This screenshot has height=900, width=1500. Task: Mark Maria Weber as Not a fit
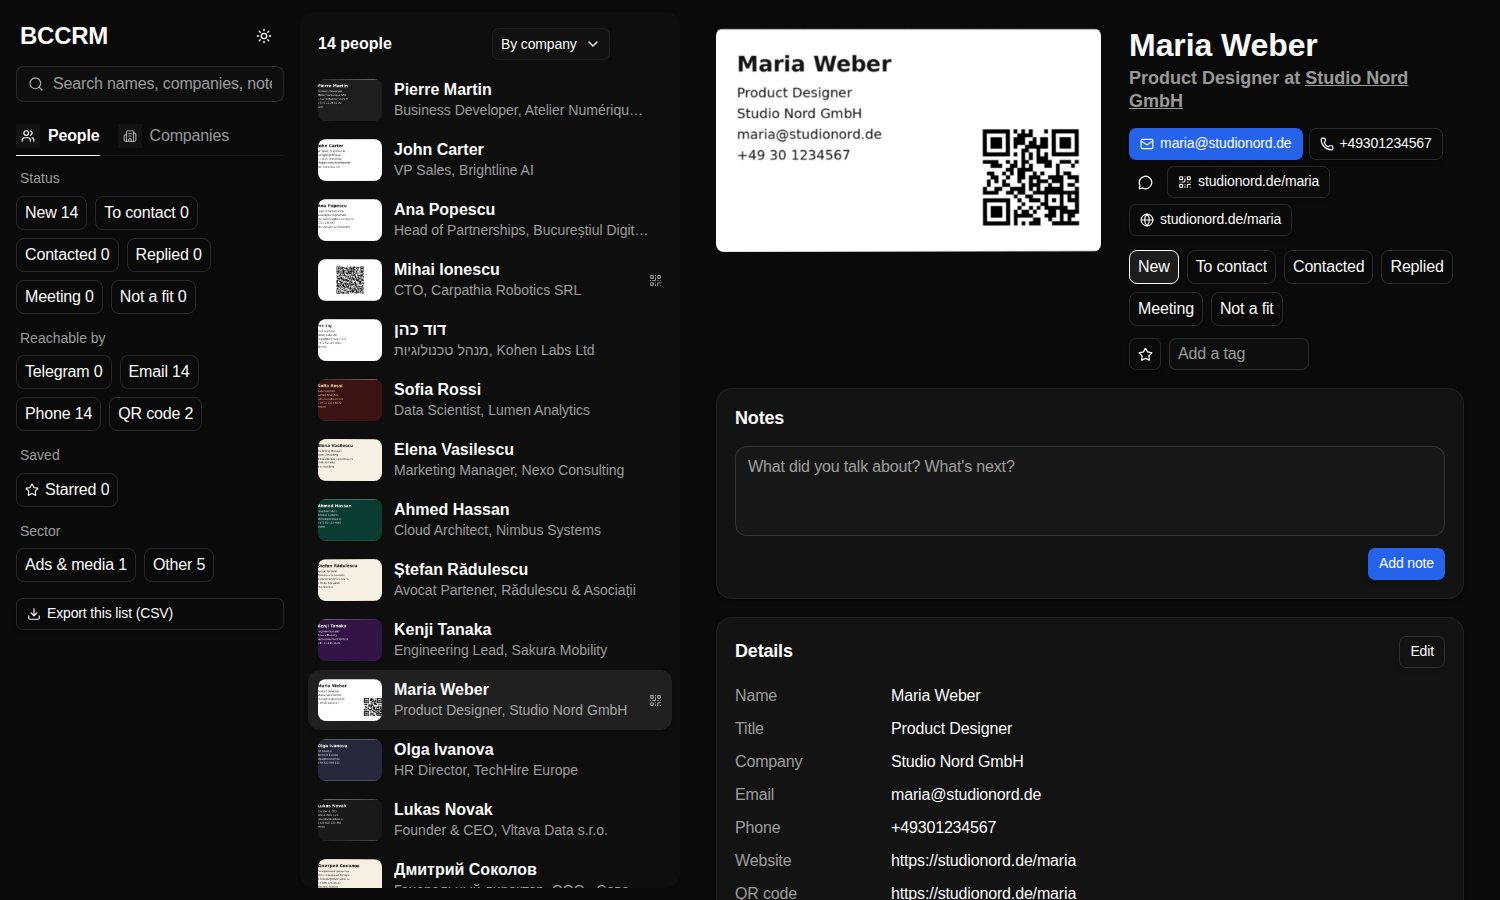(x=1246, y=309)
